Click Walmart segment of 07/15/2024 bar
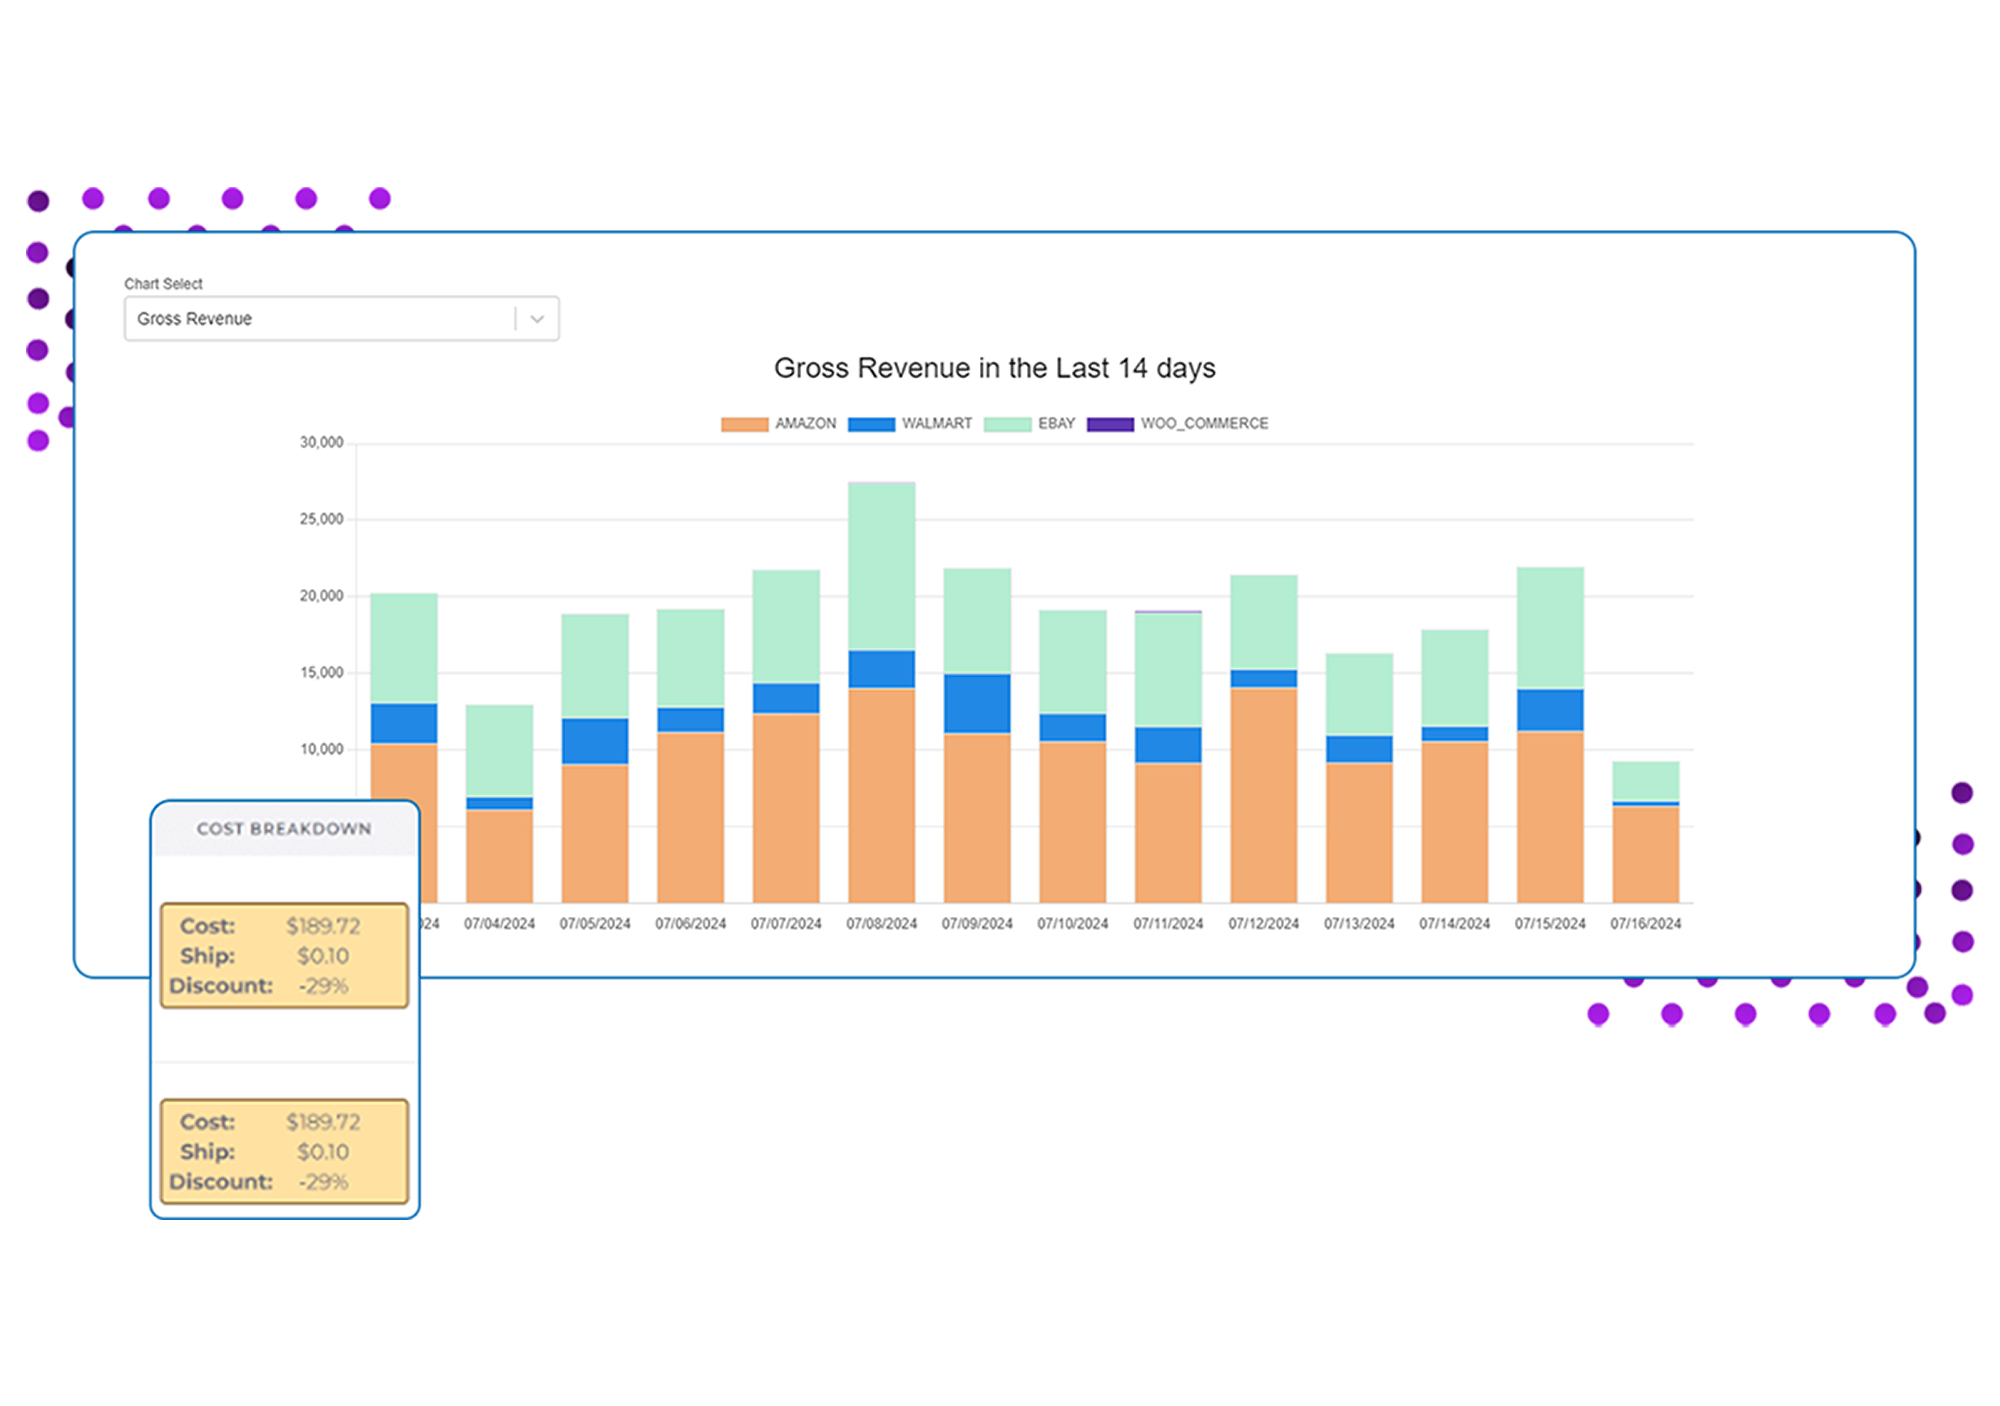This screenshot has width=2000, height=1406. 1550,710
